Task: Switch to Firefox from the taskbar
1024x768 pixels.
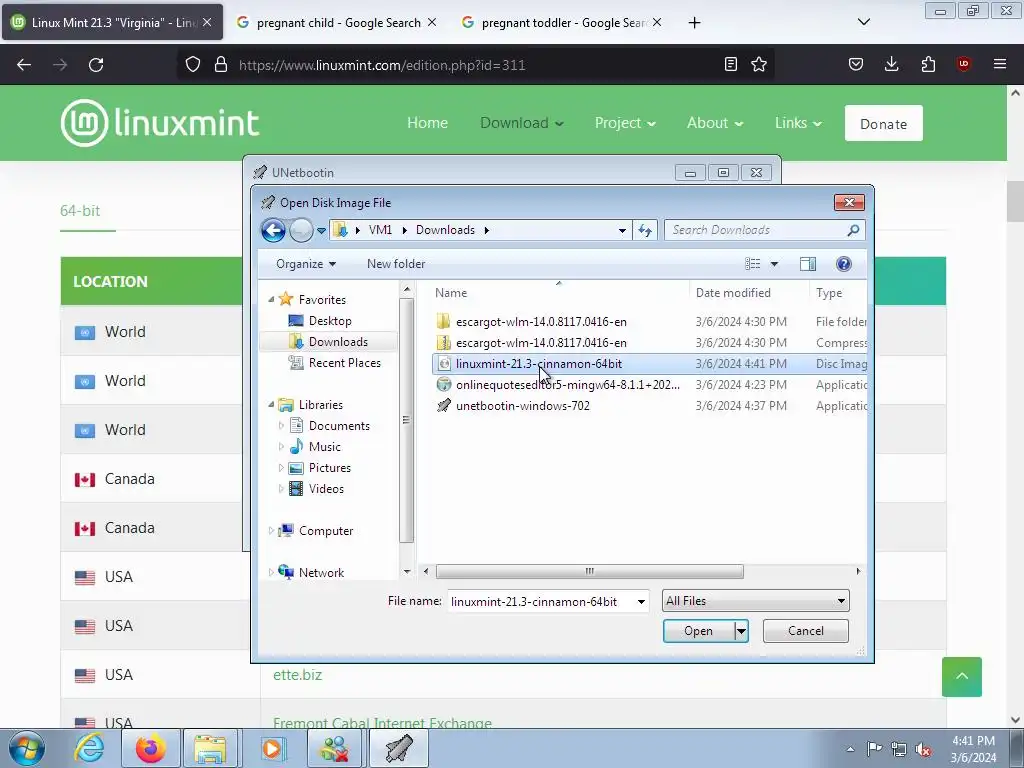Action: (x=150, y=748)
